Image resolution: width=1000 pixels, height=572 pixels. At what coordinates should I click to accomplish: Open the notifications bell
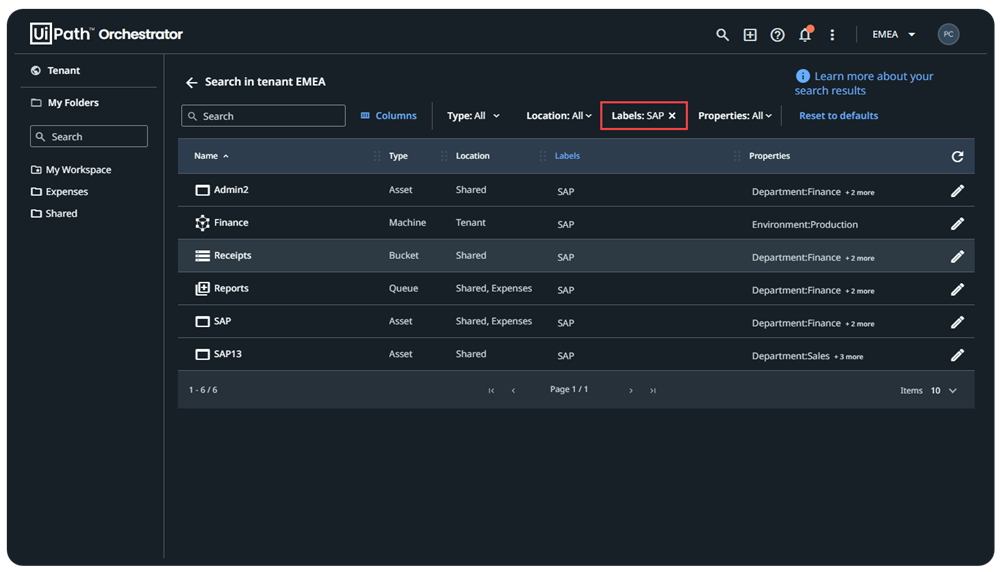tap(805, 35)
